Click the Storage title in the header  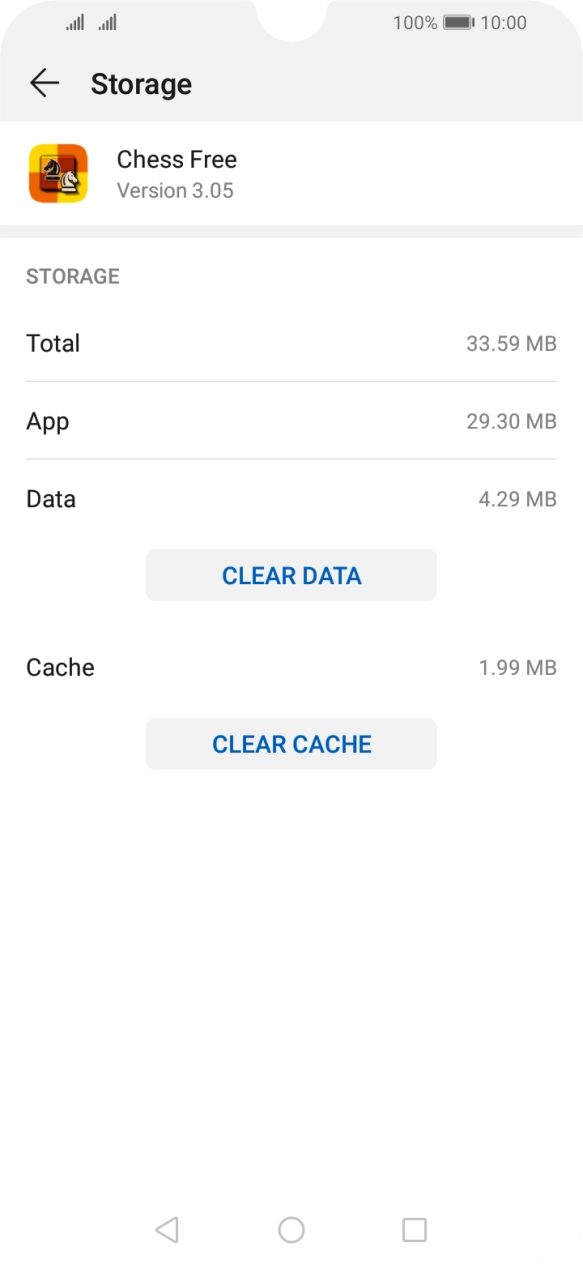click(x=141, y=84)
